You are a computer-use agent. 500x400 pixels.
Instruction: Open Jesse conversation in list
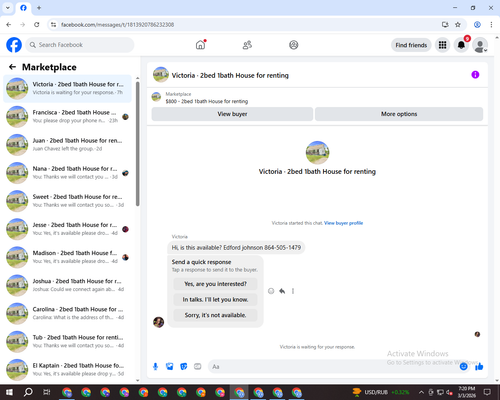coord(67,229)
